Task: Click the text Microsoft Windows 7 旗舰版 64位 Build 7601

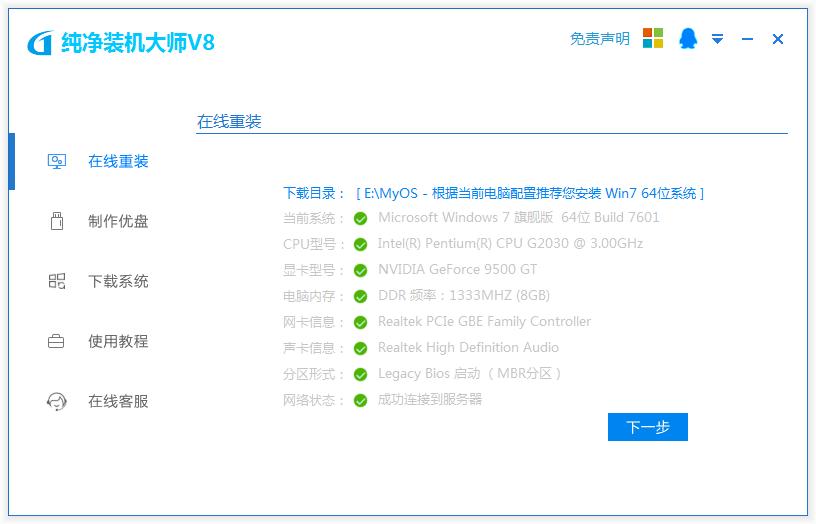Action: click(x=518, y=218)
